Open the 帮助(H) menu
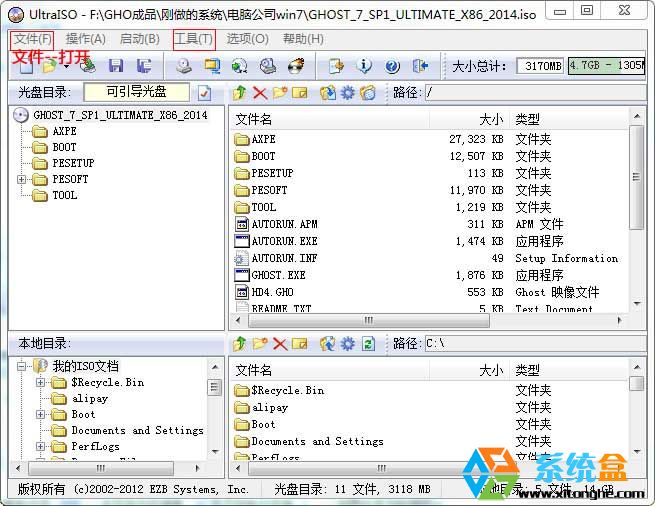The width and height of the screenshot is (655, 506). [303, 39]
